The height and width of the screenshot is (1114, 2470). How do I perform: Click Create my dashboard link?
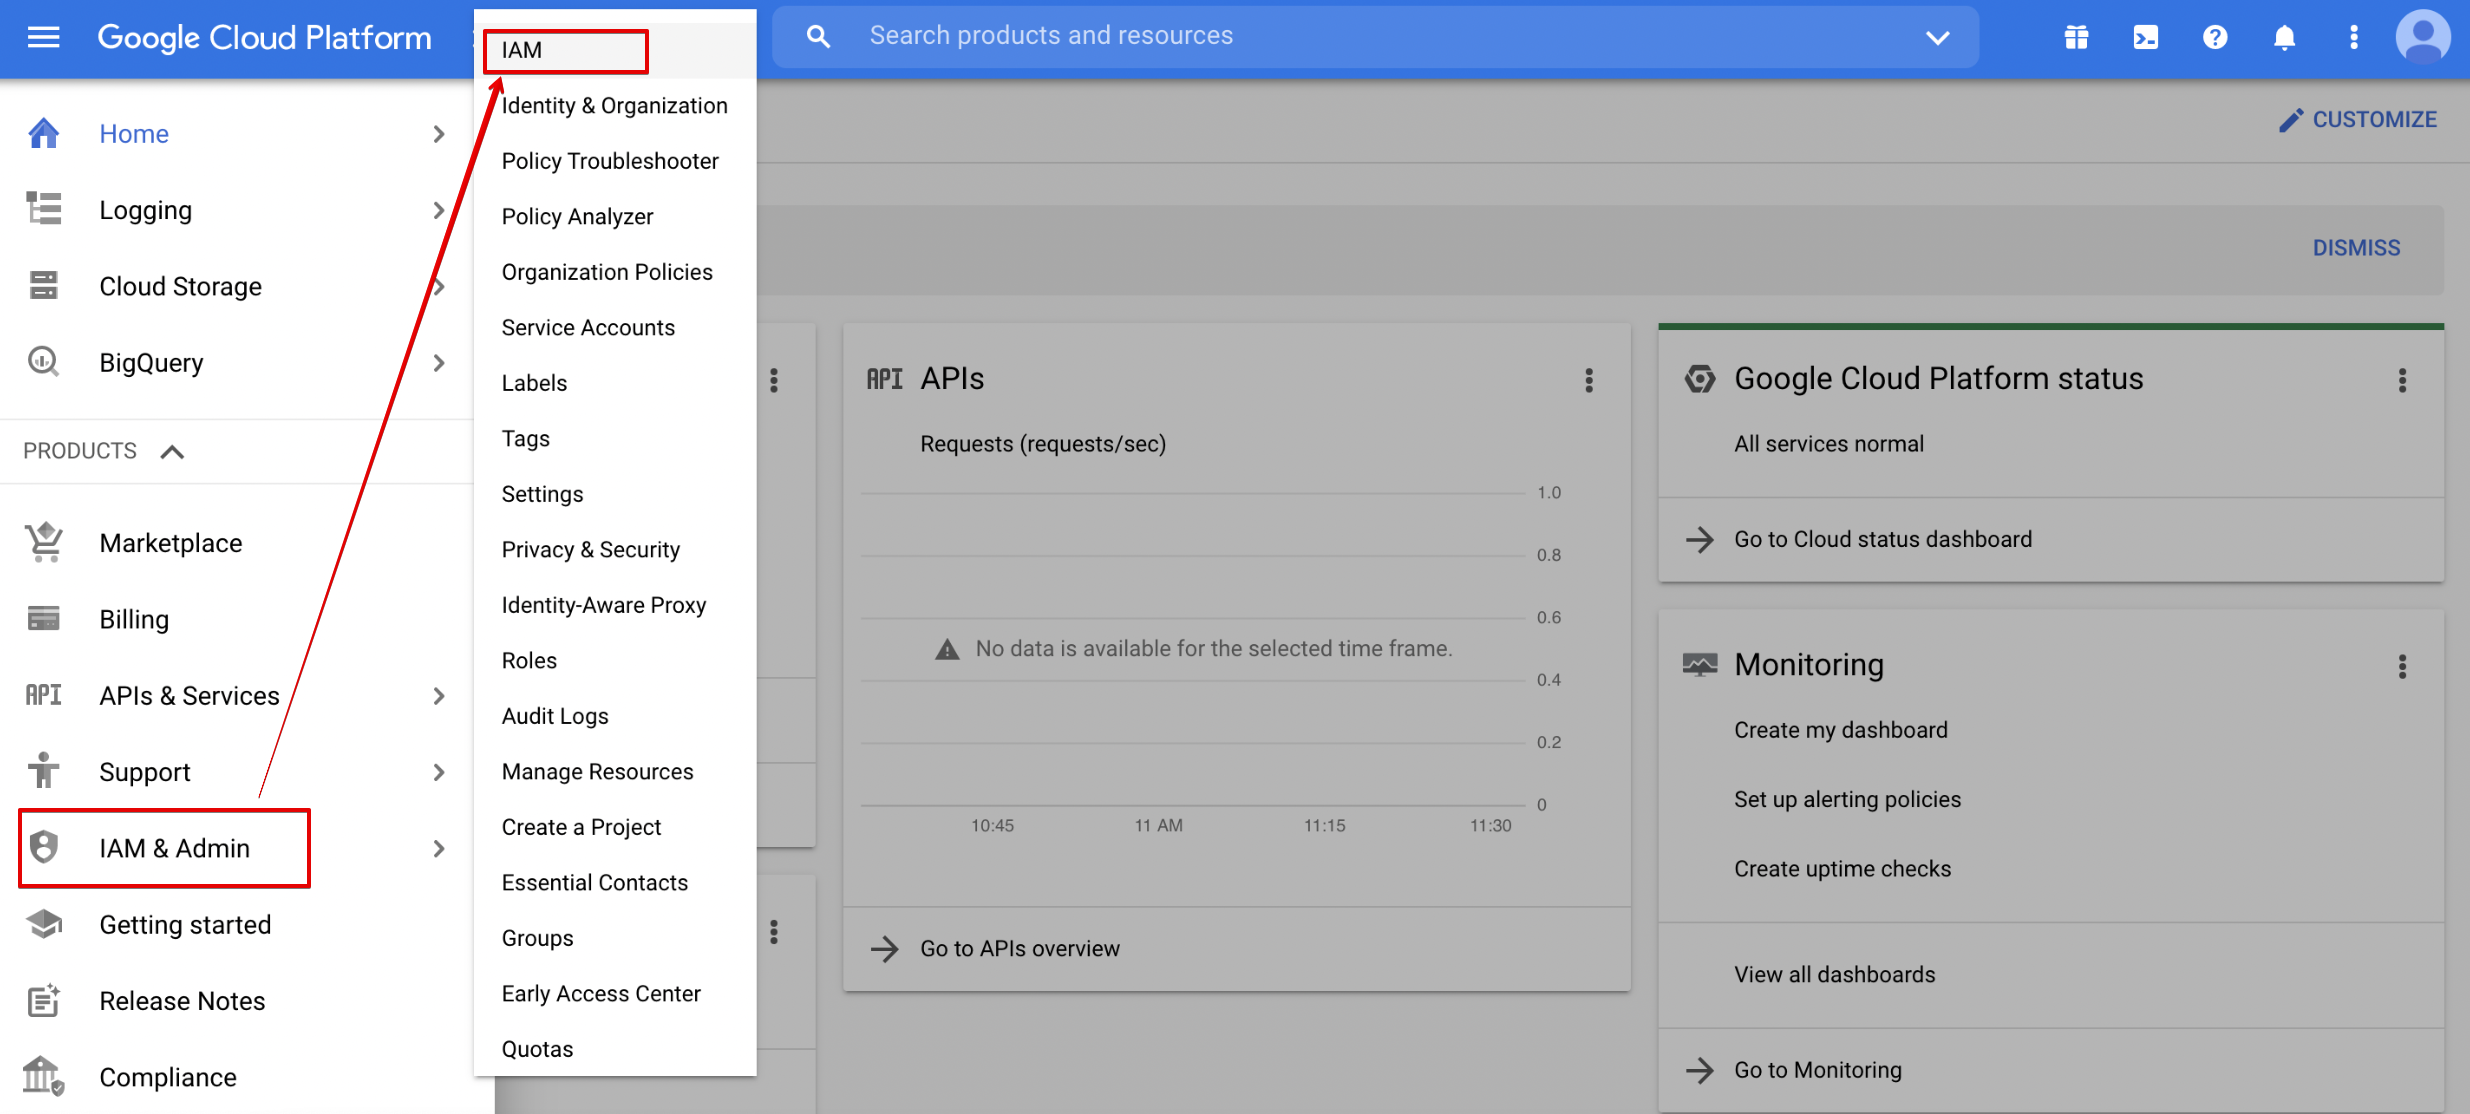click(x=1840, y=730)
